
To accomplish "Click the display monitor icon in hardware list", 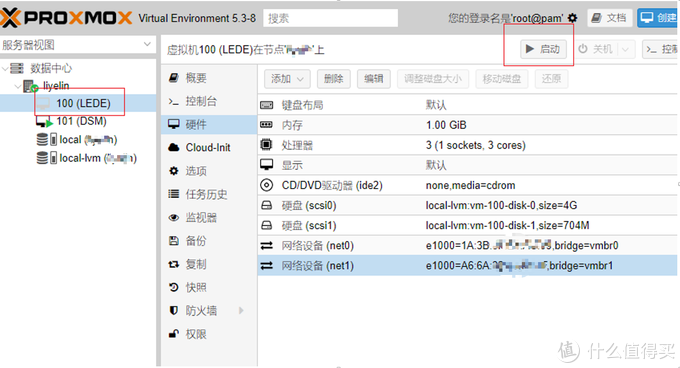I will [x=266, y=165].
